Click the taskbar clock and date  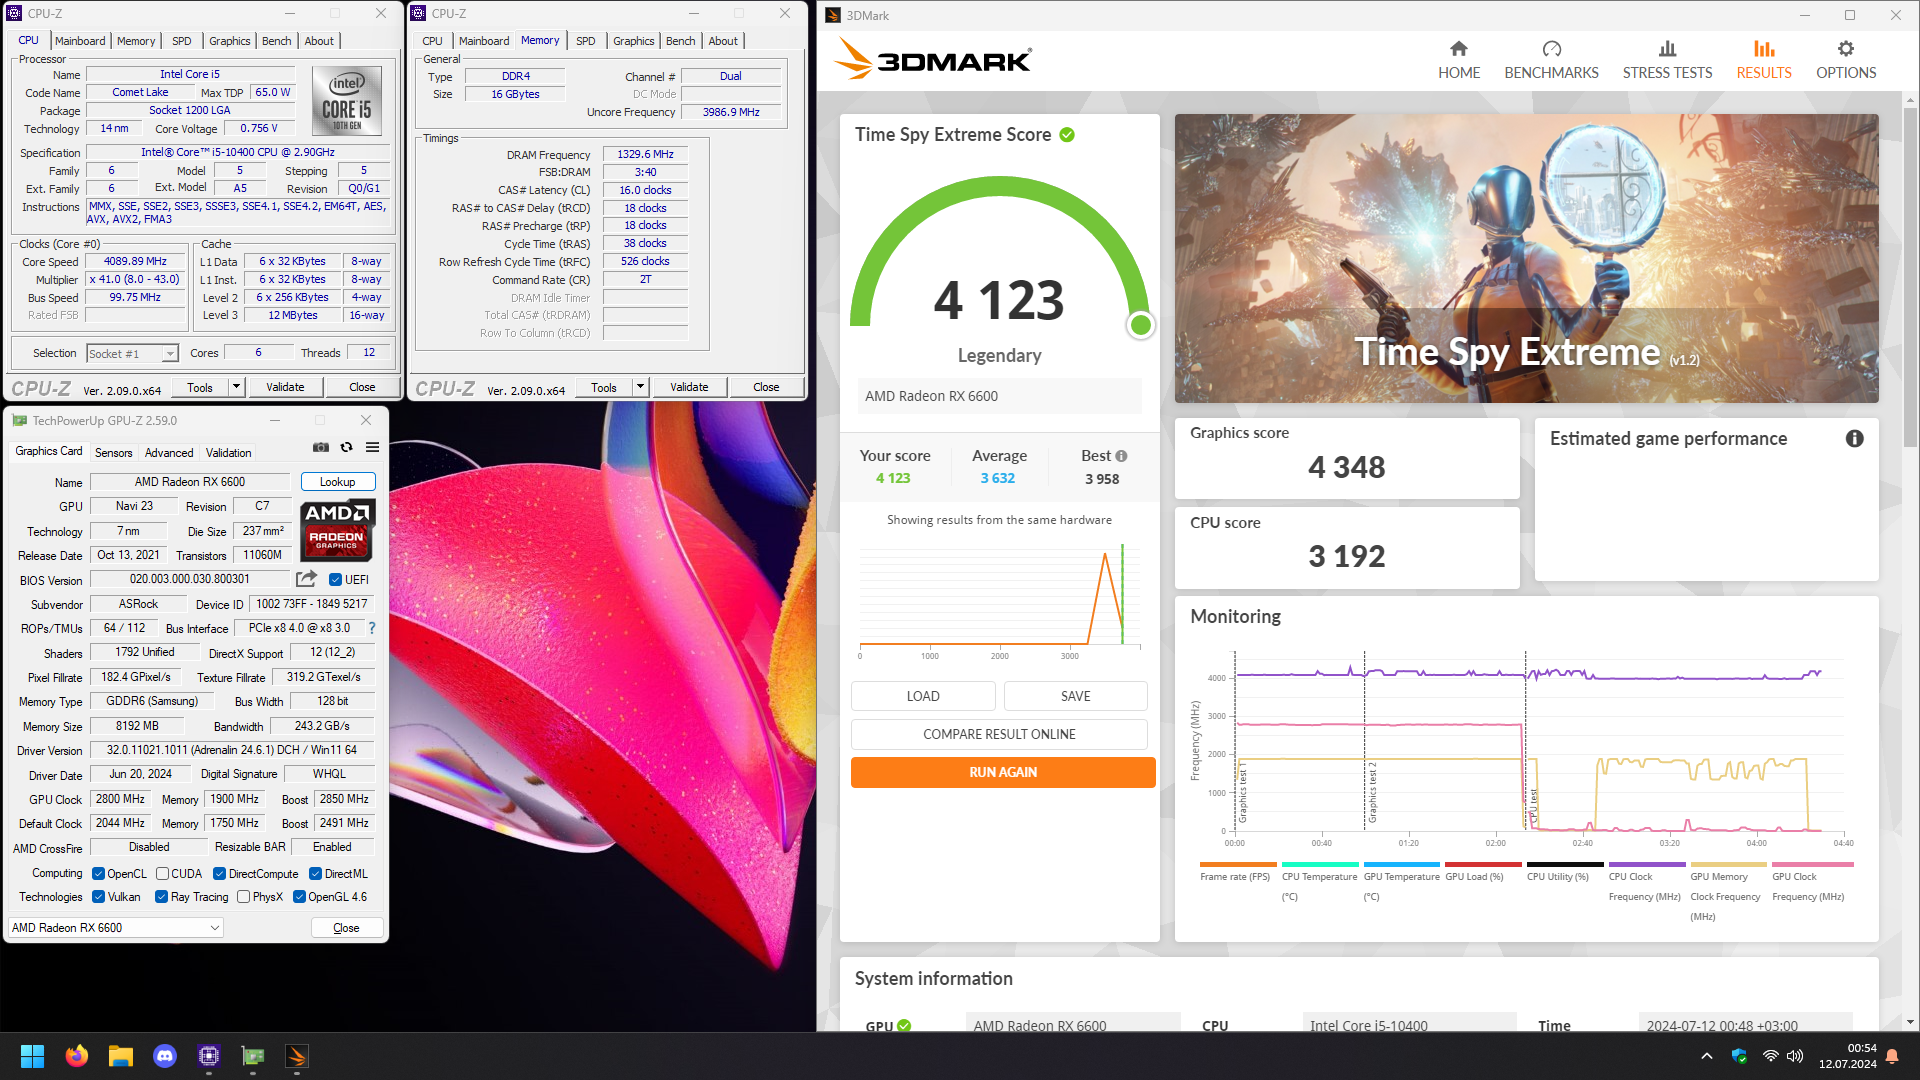click(1847, 1056)
